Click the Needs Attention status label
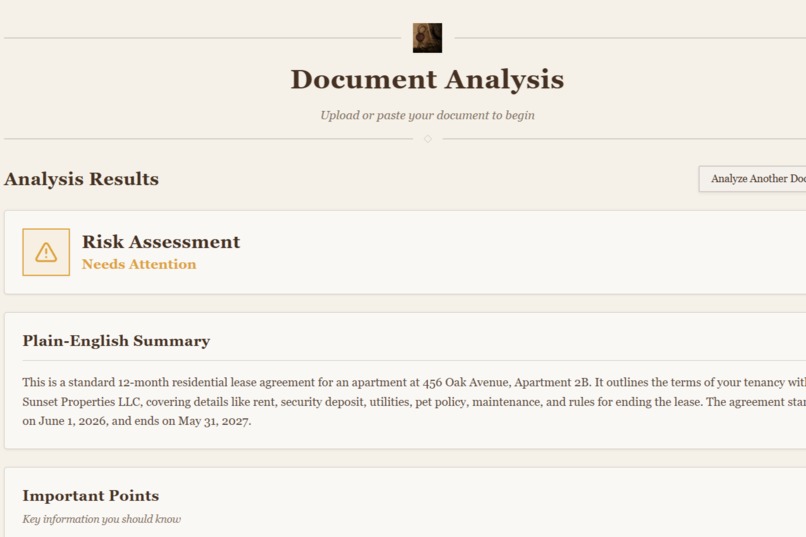Viewport: 806px width, 537px height. 139,264
